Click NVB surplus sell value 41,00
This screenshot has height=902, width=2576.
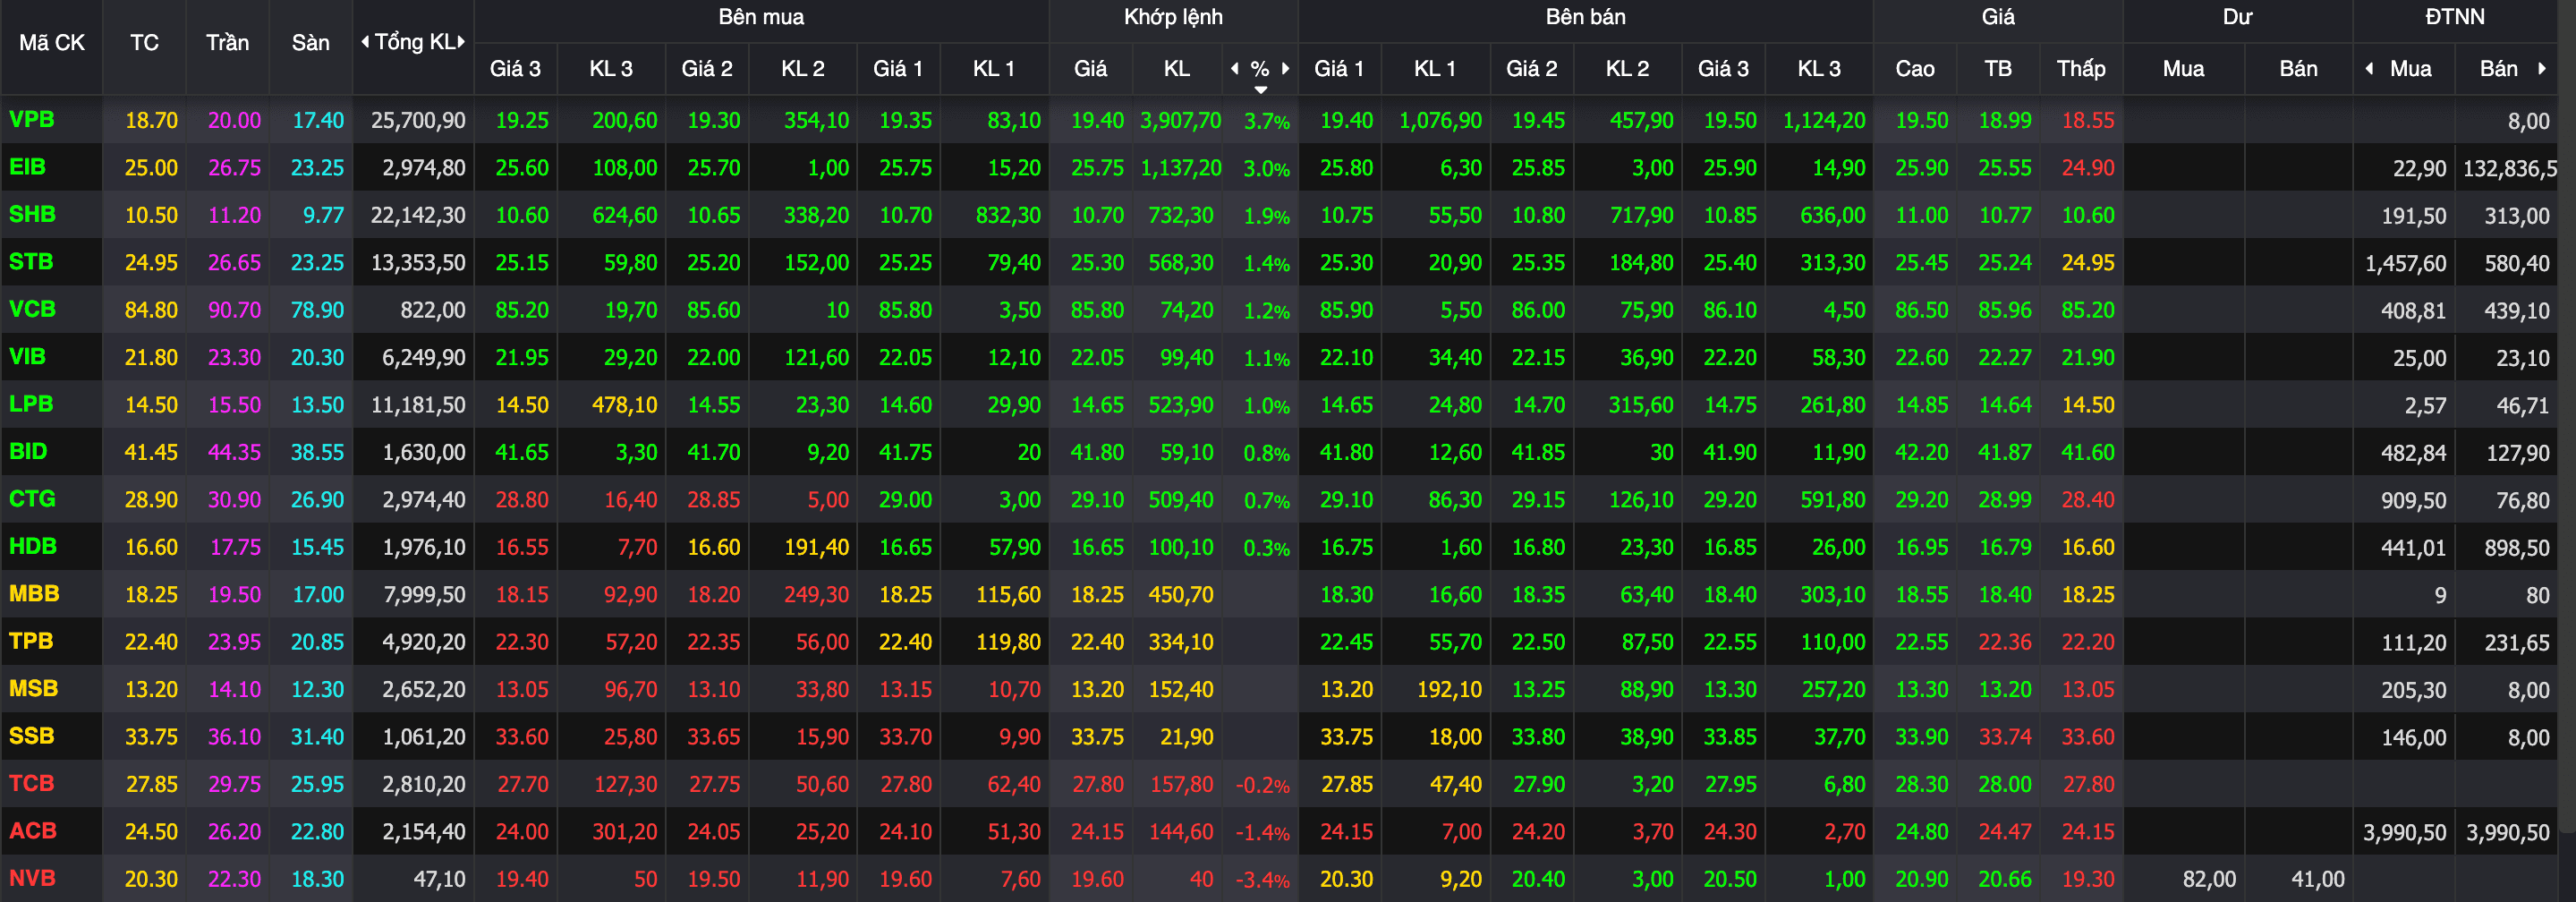click(2317, 880)
